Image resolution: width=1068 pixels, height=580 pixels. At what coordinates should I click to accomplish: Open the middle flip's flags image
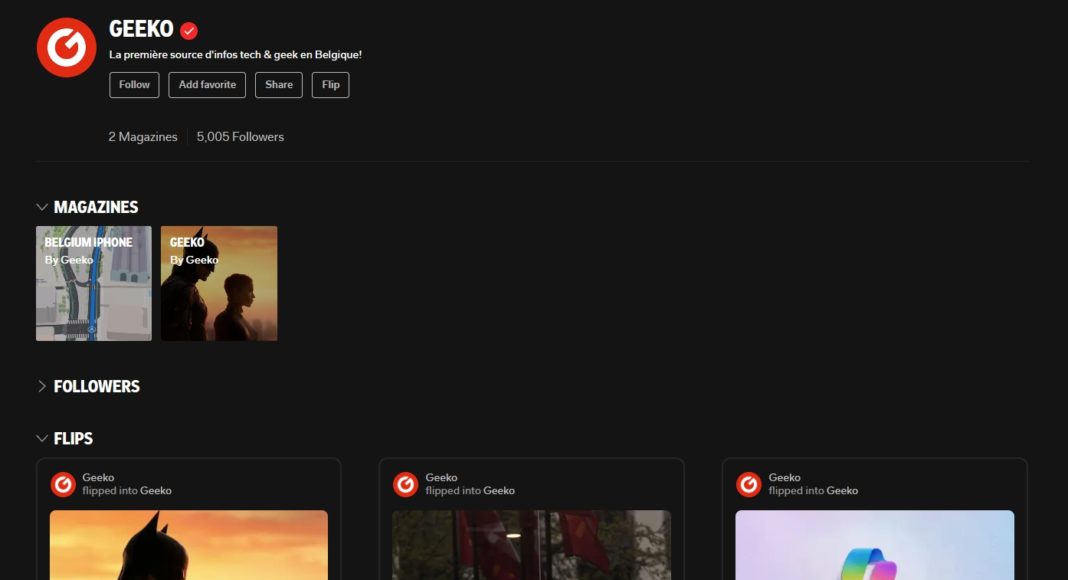[x=531, y=545]
